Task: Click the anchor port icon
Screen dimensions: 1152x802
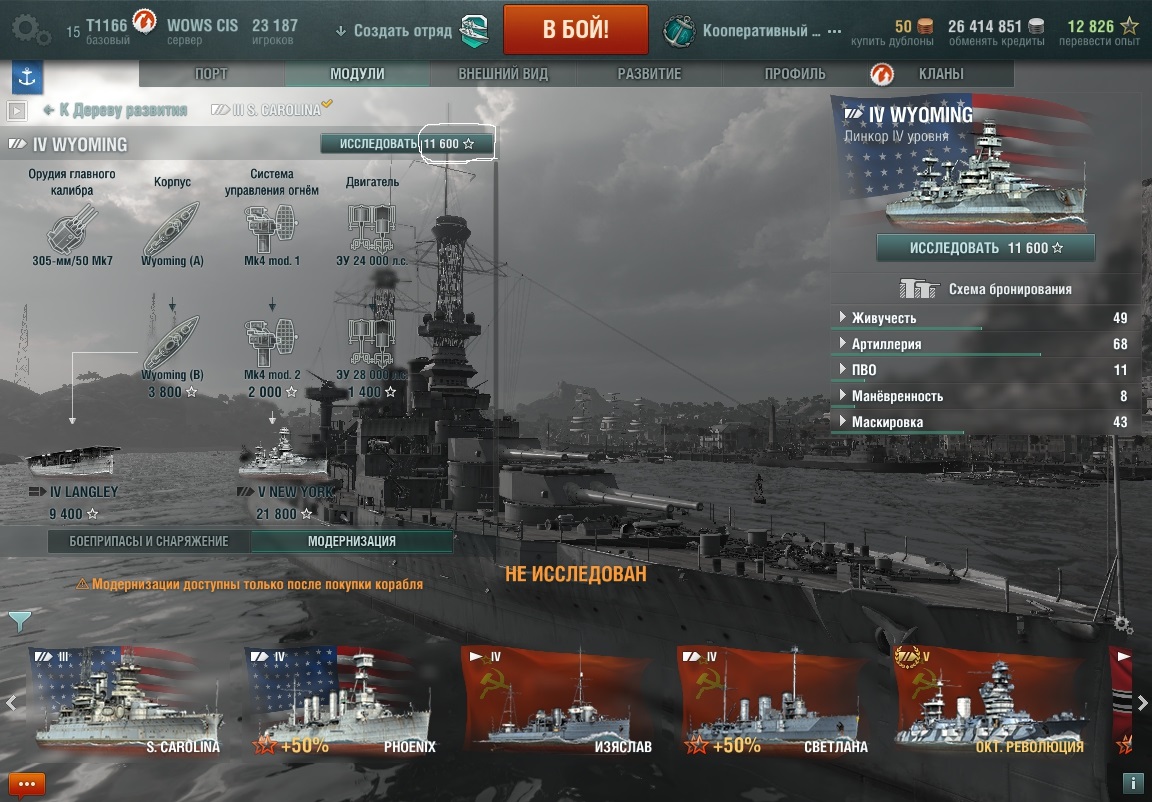Action: (x=27, y=77)
